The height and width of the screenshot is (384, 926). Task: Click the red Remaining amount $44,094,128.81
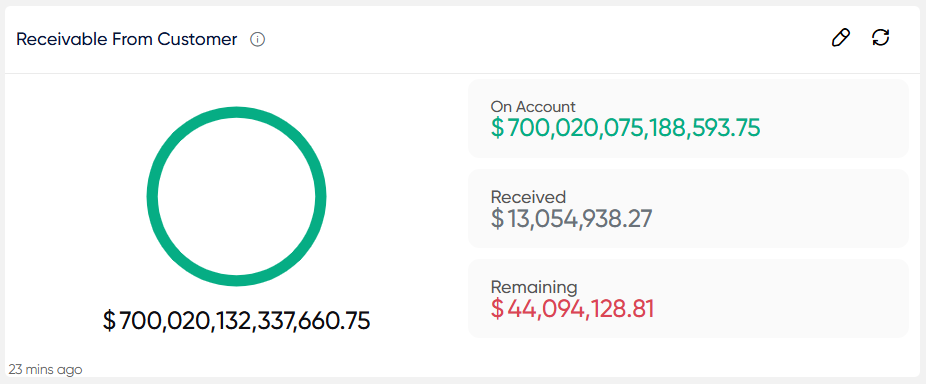(572, 309)
